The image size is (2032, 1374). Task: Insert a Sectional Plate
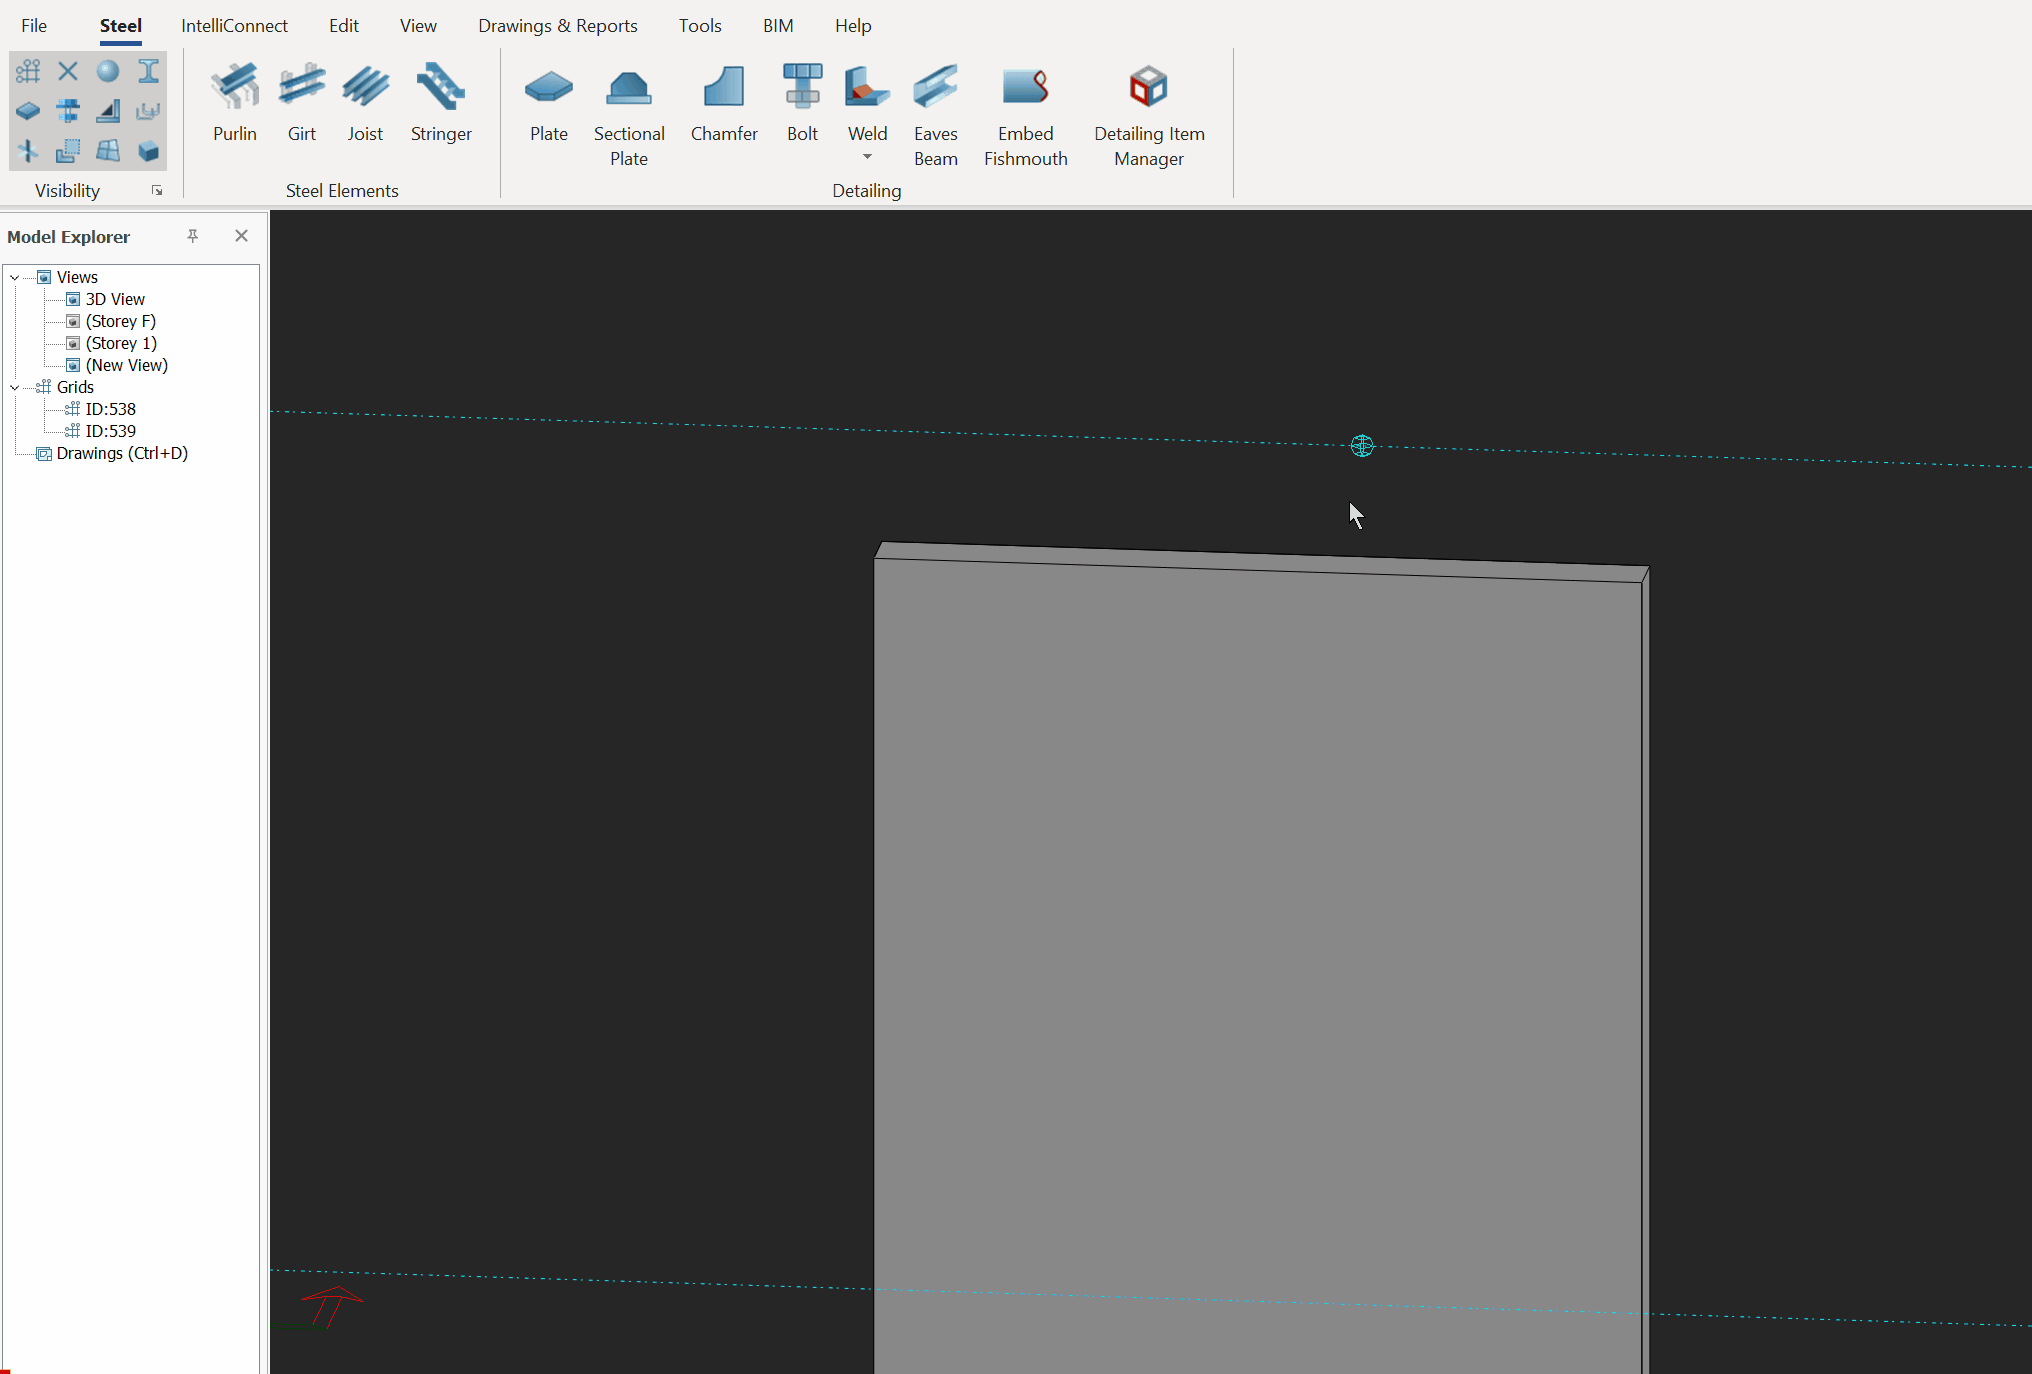[628, 115]
